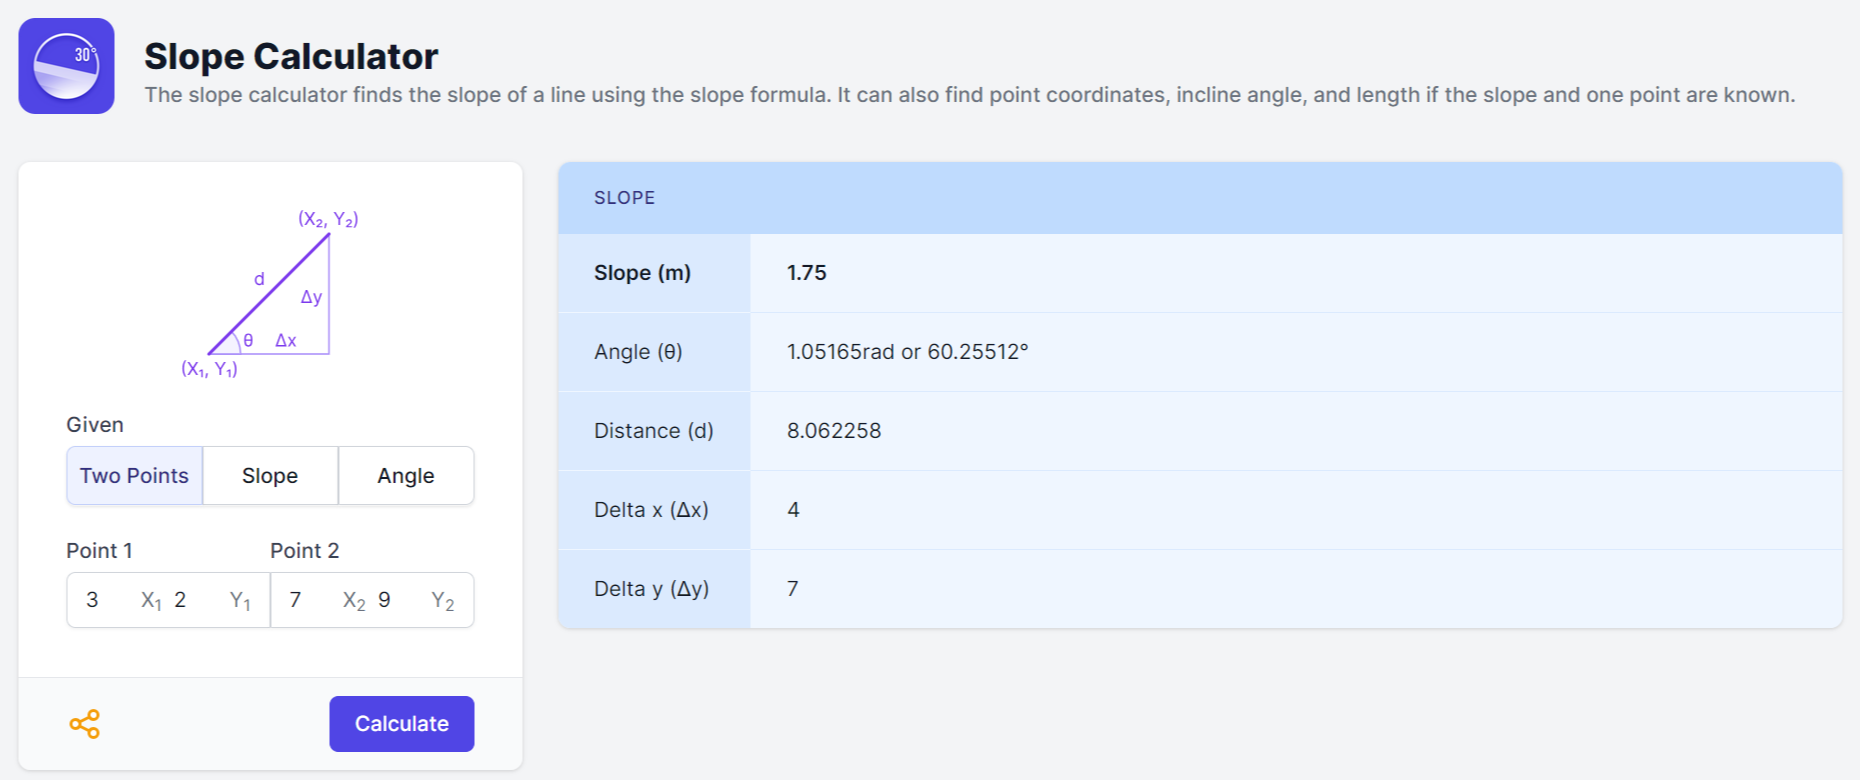Click the Slope Calculator app logo icon

(x=66, y=66)
